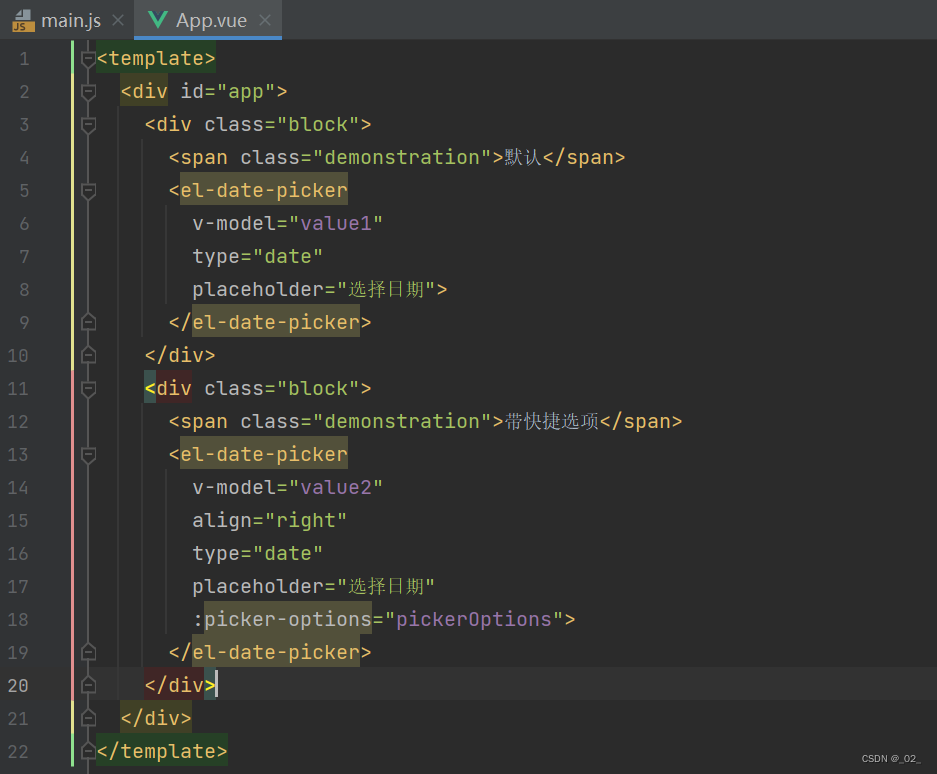This screenshot has width=937, height=774.
Task: Click the Vue logo on the App.vue tab
Action: pyautogui.click(x=155, y=18)
